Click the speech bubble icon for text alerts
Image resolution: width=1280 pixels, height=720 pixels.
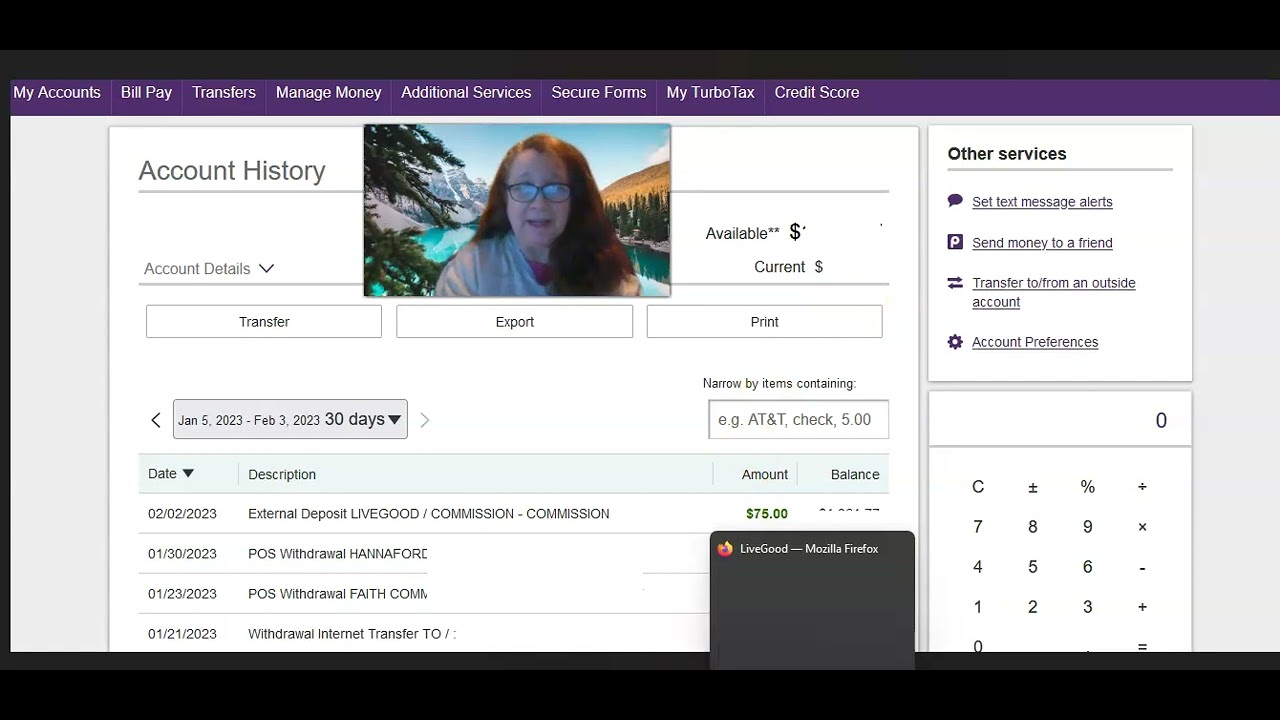coord(955,201)
